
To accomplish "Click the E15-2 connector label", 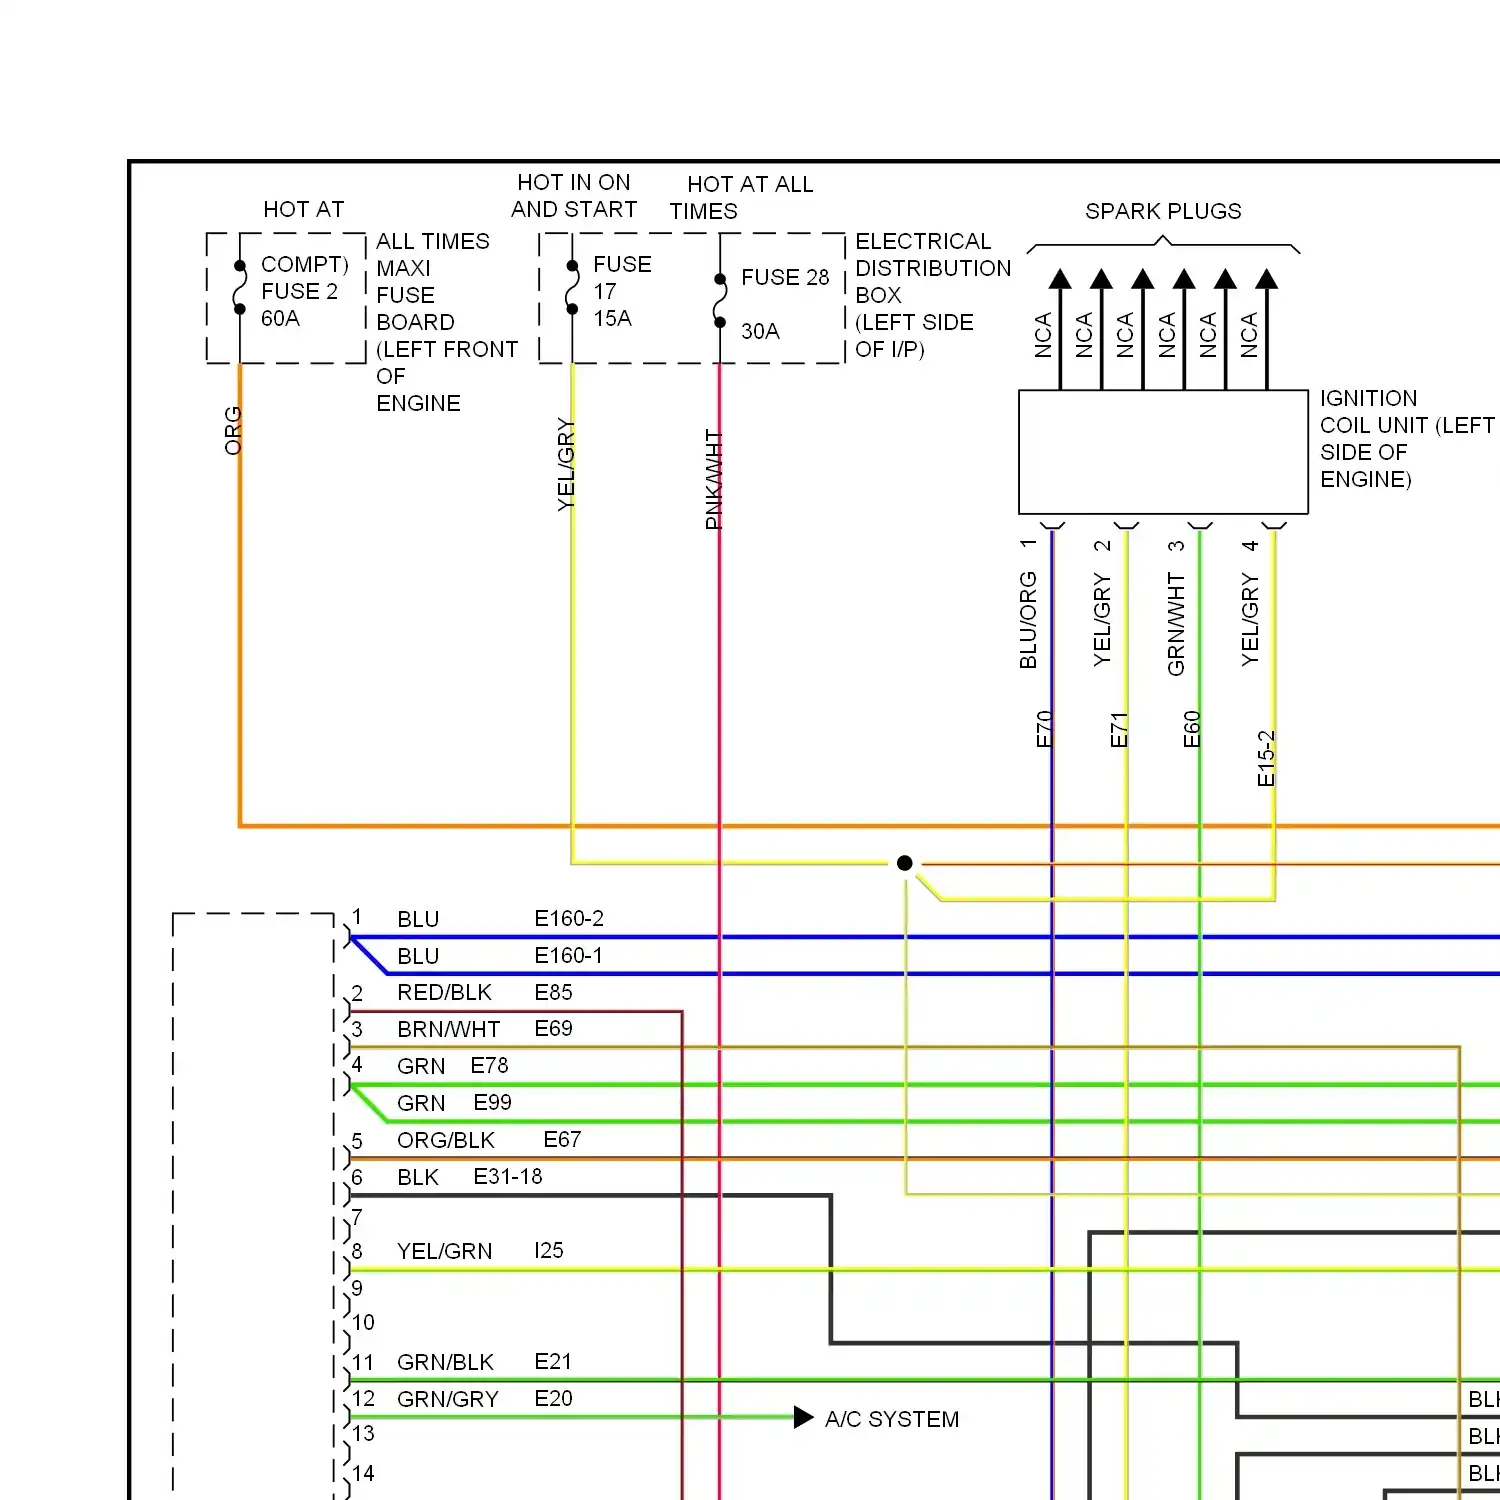I will tap(1266, 758).
